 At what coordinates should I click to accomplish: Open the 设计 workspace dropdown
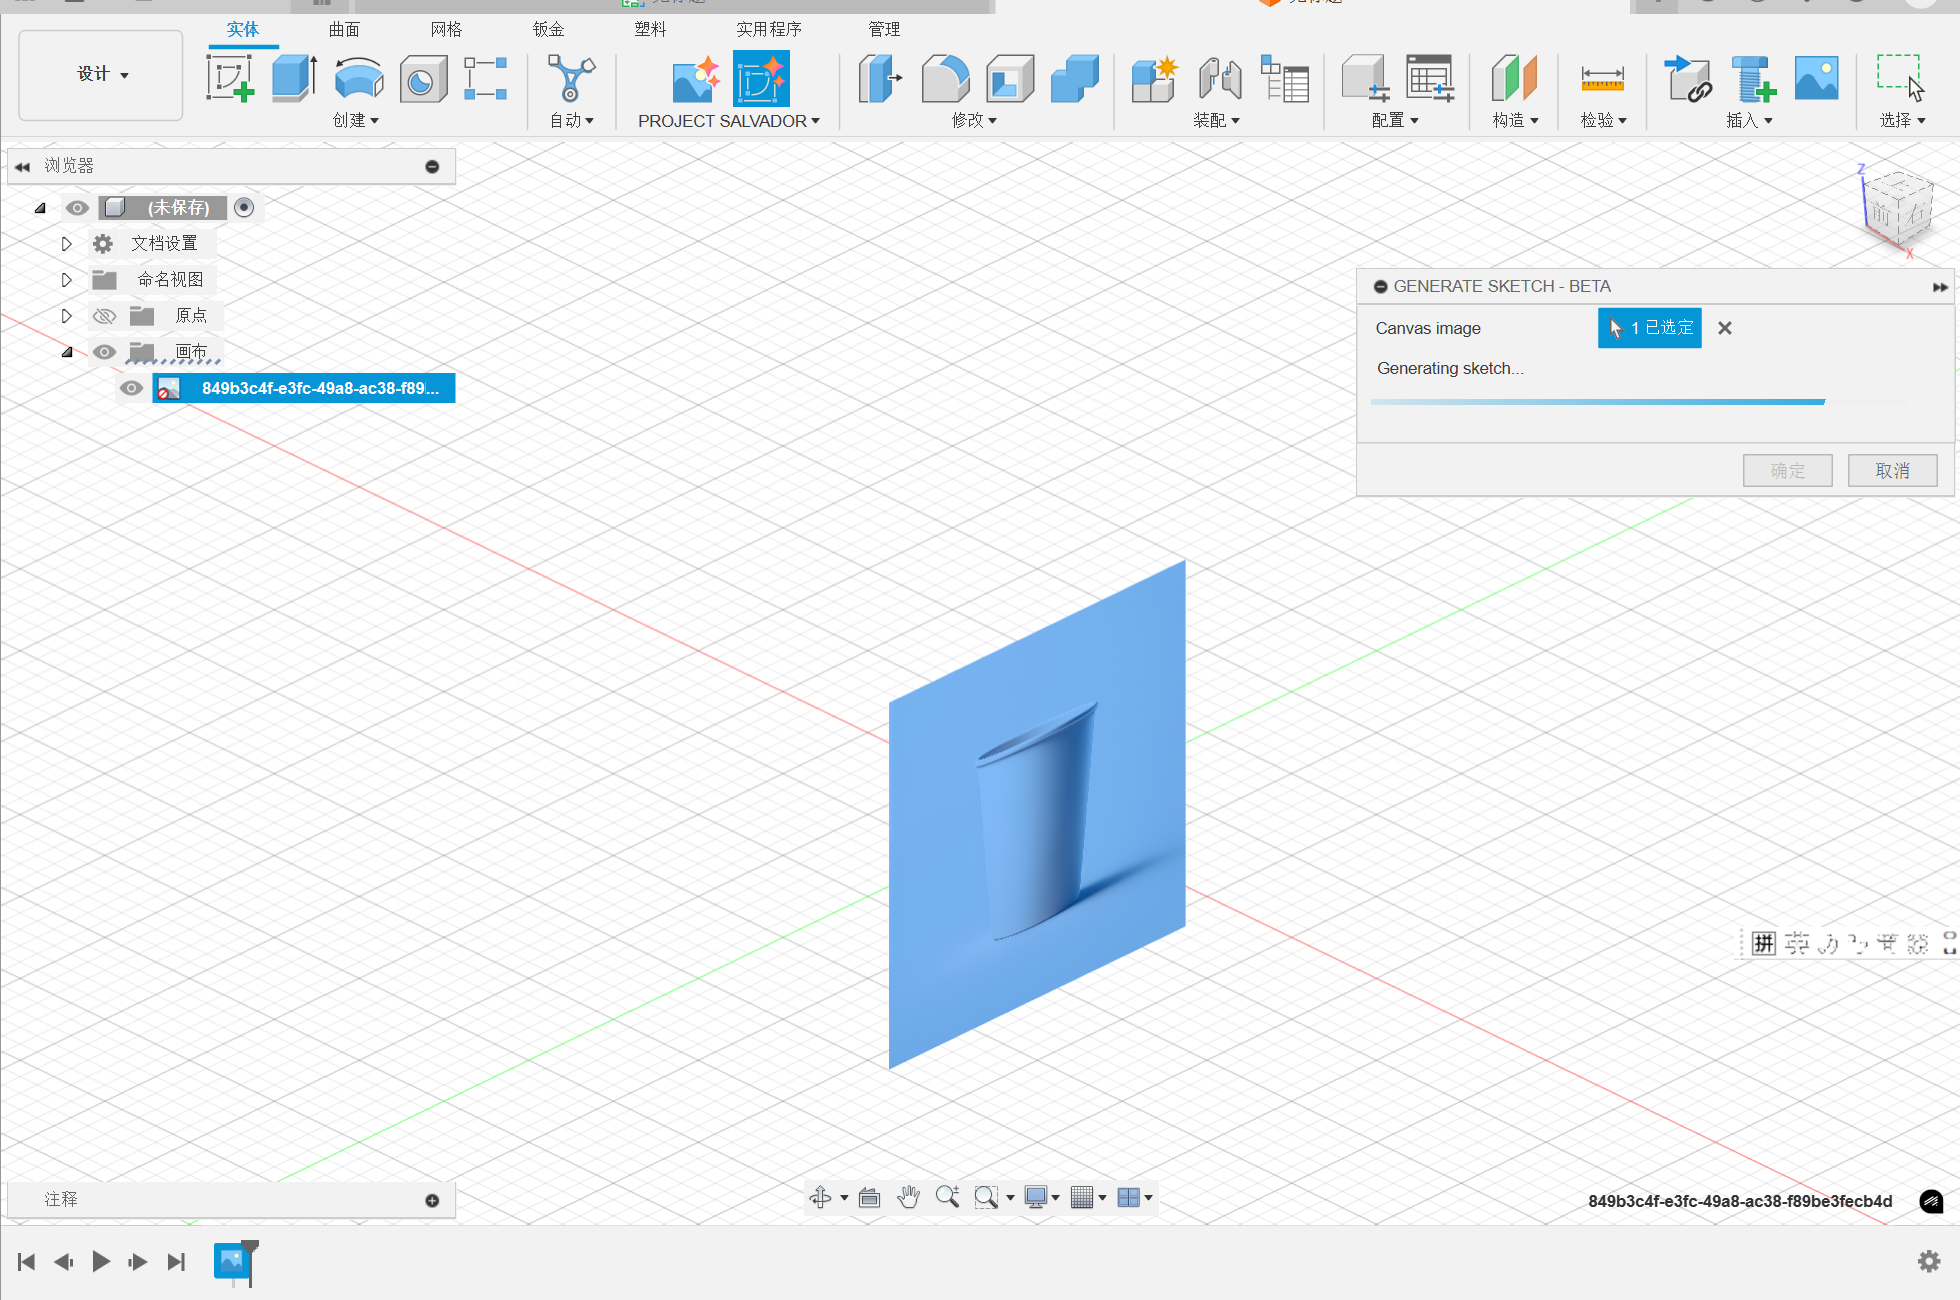click(x=101, y=75)
